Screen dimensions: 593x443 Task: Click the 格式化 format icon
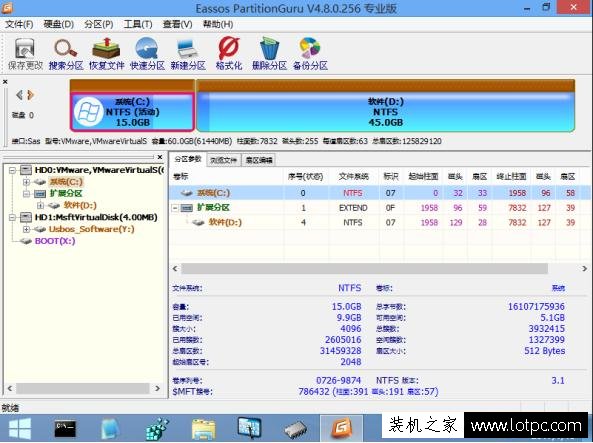[229, 54]
